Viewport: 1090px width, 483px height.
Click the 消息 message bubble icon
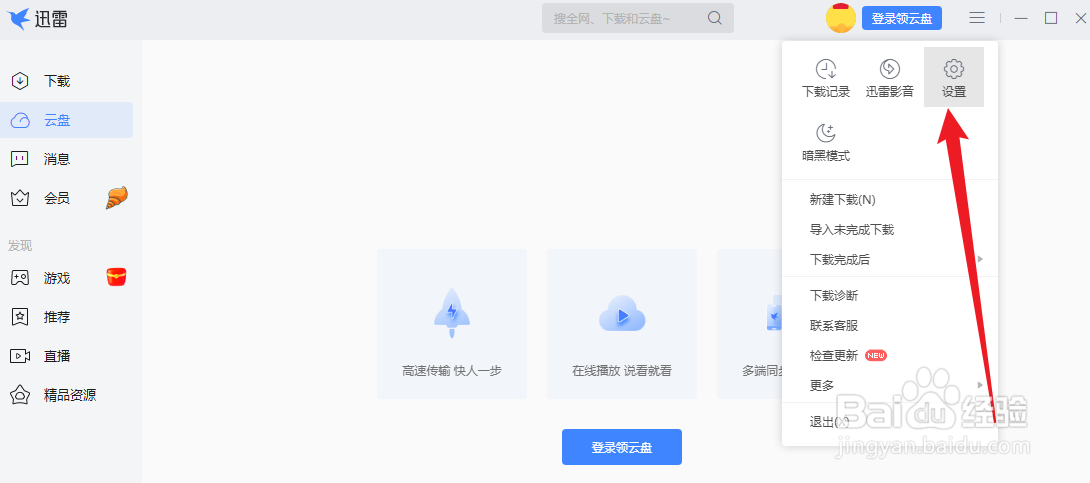pyautogui.click(x=20, y=159)
